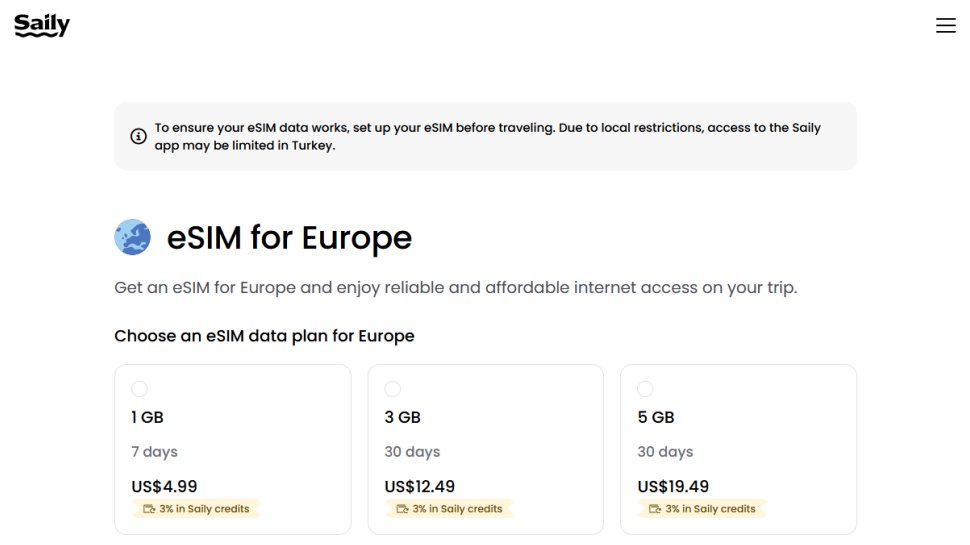Click the US$4.99 price
Screen dimensions: 970x545
(x=164, y=487)
